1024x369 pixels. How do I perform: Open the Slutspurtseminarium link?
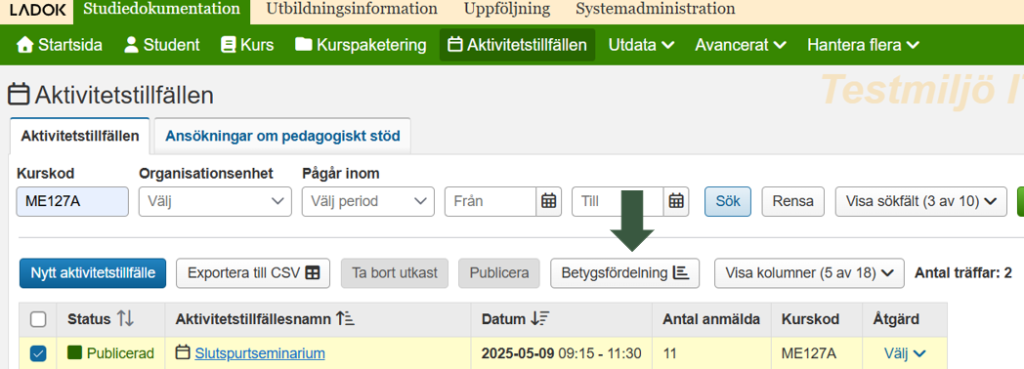click(260, 353)
